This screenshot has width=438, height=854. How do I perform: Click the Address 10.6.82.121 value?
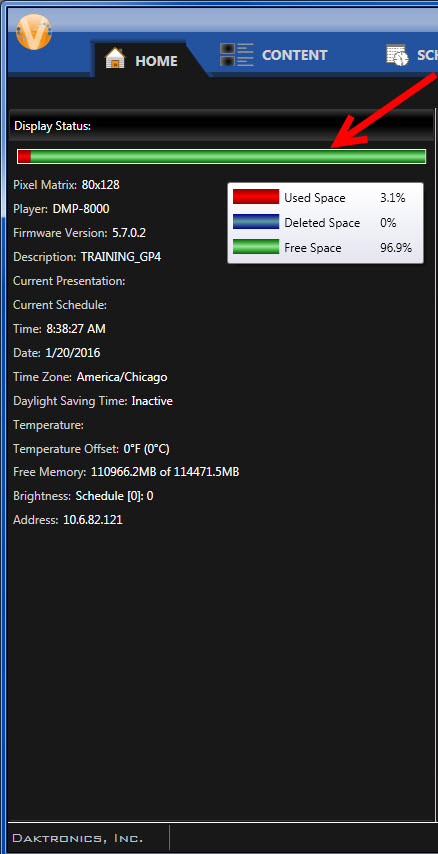coord(93,520)
